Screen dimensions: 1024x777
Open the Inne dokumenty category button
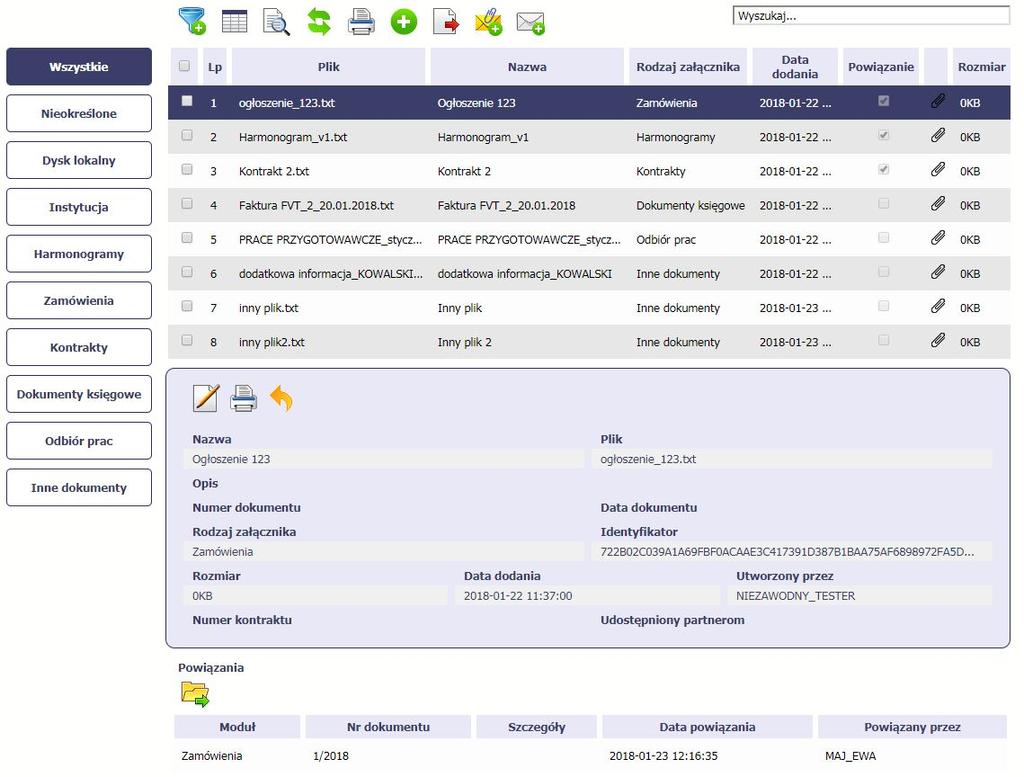click(x=79, y=488)
